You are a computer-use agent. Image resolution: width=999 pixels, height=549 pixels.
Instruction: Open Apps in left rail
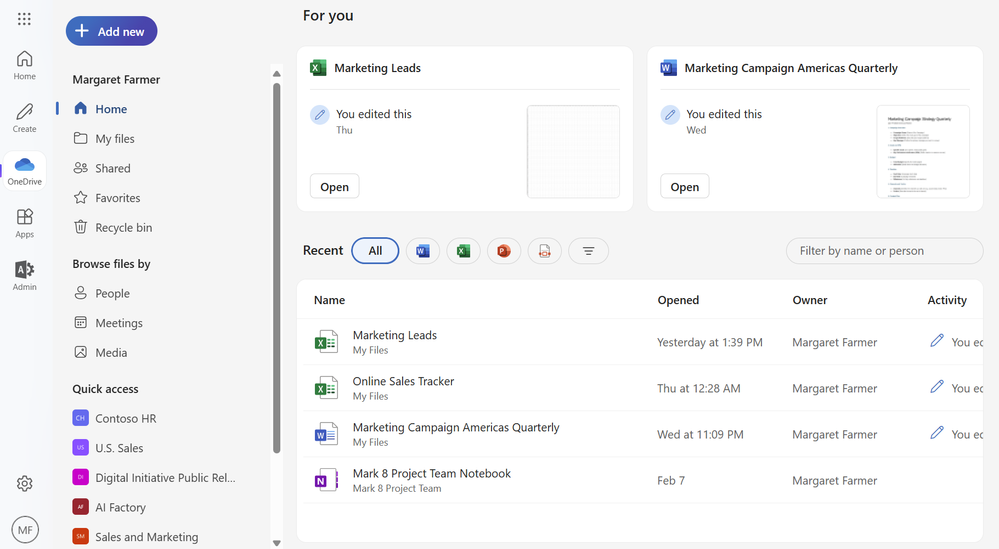coord(24,224)
